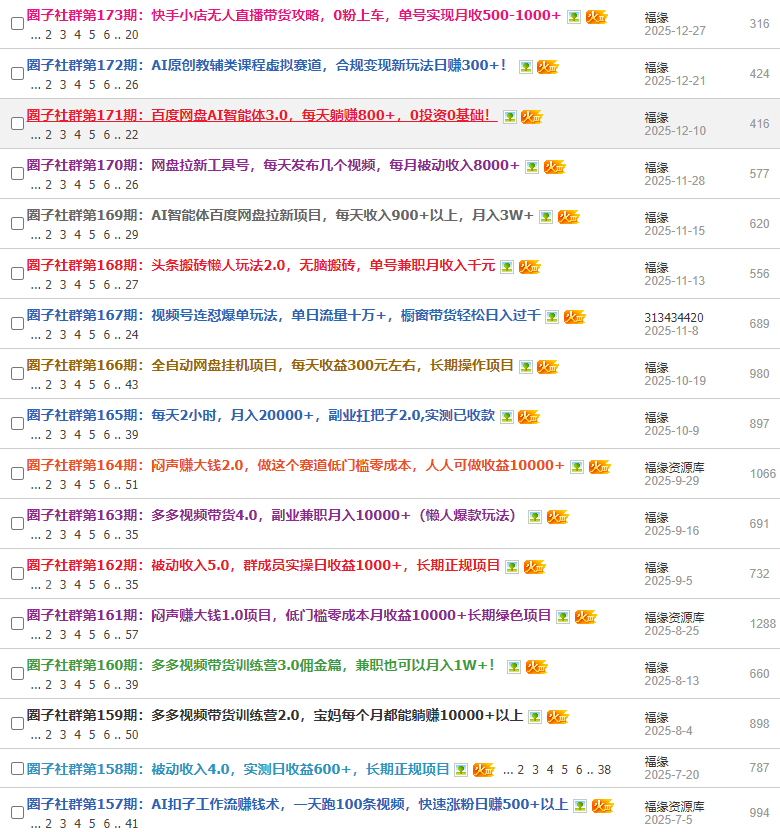The image size is (780, 832).
Task: Click the image attachment icon on thread 第160期
Action: click(513, 667)
